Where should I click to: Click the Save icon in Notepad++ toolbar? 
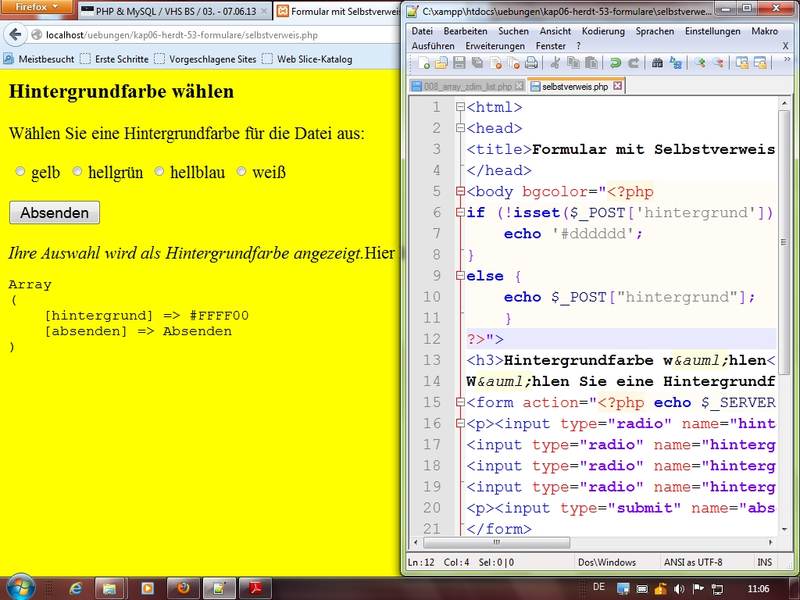(457, 63)
